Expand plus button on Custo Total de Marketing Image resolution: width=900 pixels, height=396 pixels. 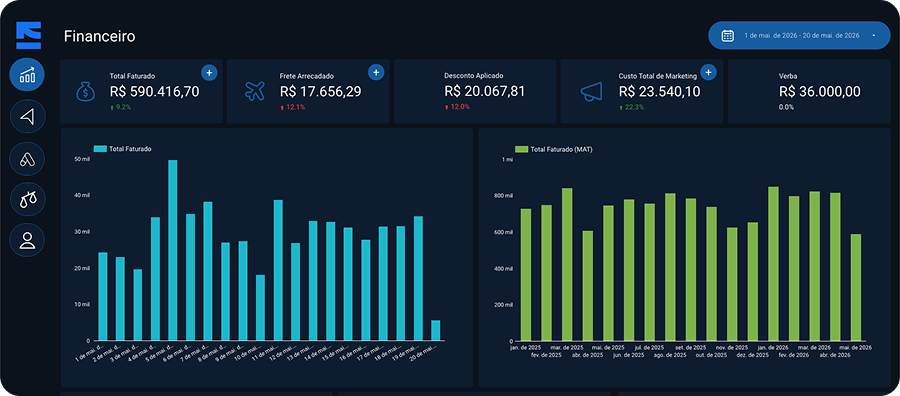click(x=708, y=72)
